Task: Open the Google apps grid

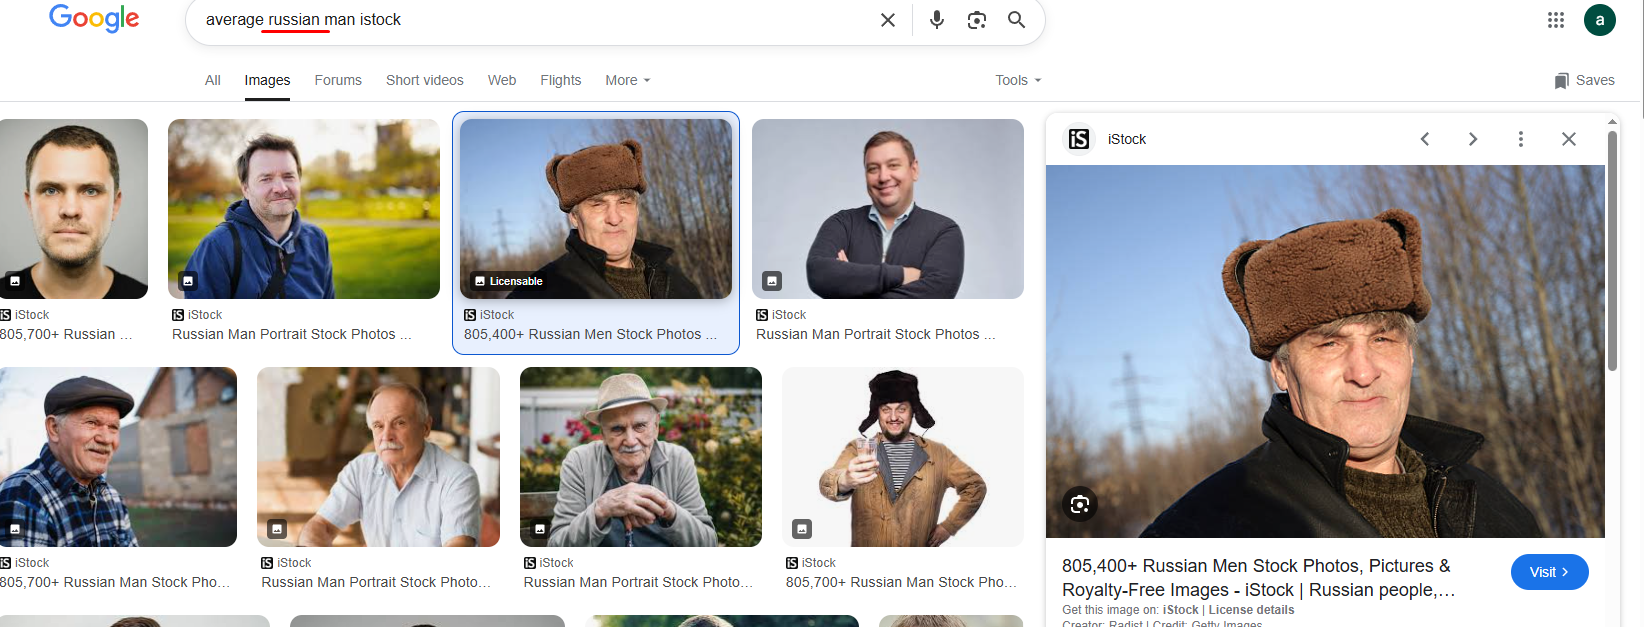Action: [x=1555, y=20]
